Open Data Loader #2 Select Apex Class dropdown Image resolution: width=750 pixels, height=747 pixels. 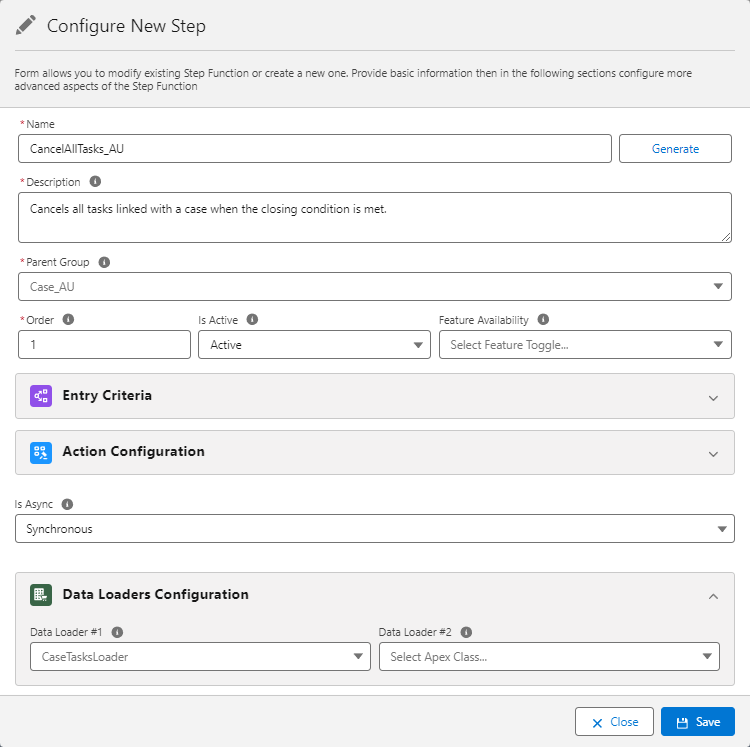[549, 657]
